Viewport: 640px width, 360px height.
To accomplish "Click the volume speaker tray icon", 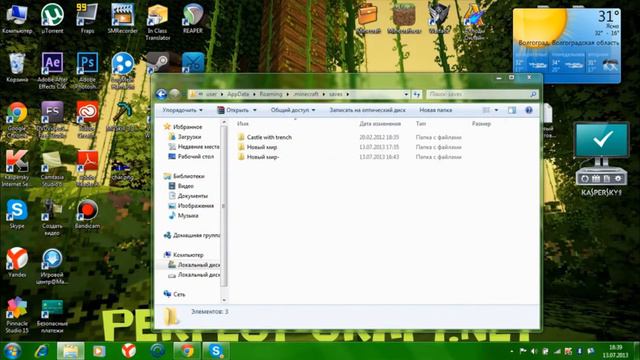I will [x=534, y=351].
